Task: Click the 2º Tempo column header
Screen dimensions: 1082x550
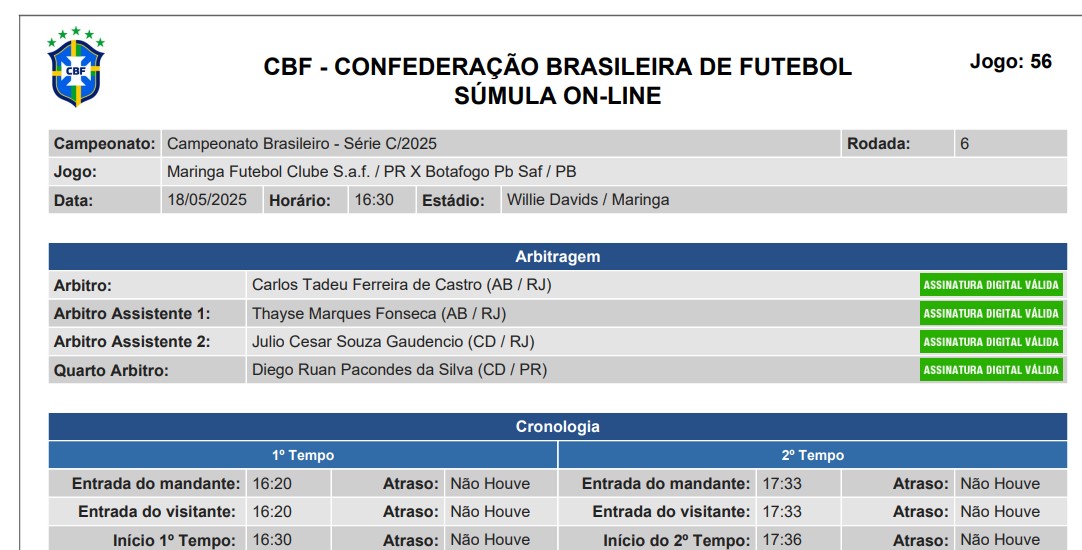Action: click(813, 455)
